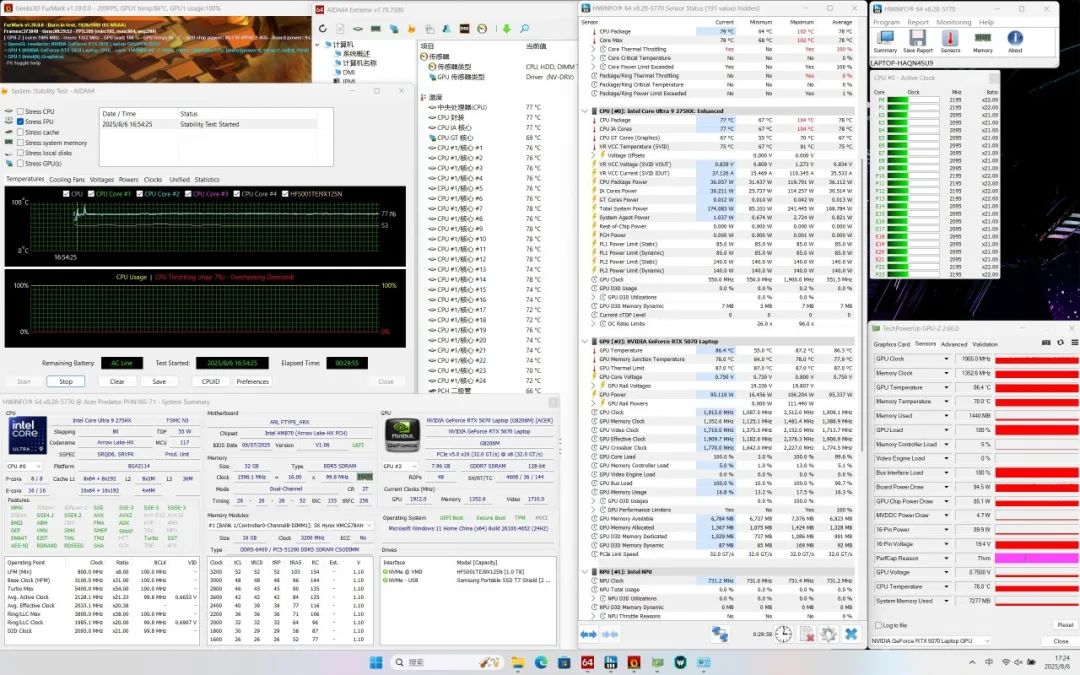Screen dimensions: 1080x675
Task: Uncheck the Stress FPU checkbox
Action: click(x=21, y=122)
